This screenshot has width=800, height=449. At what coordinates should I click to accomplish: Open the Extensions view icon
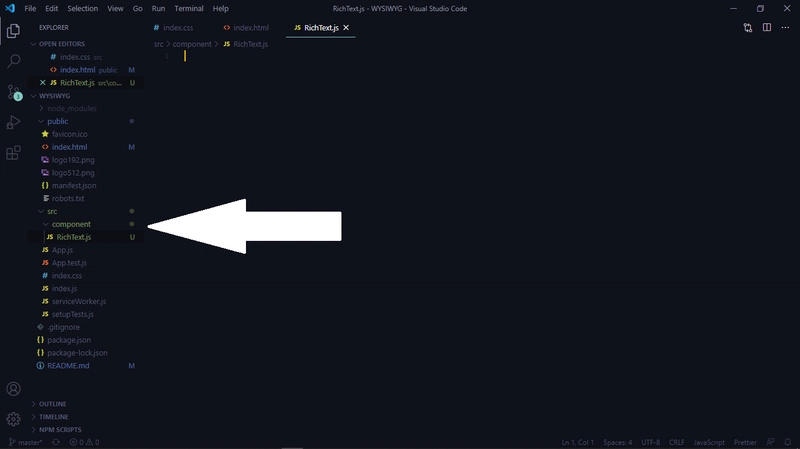point(13,153)
